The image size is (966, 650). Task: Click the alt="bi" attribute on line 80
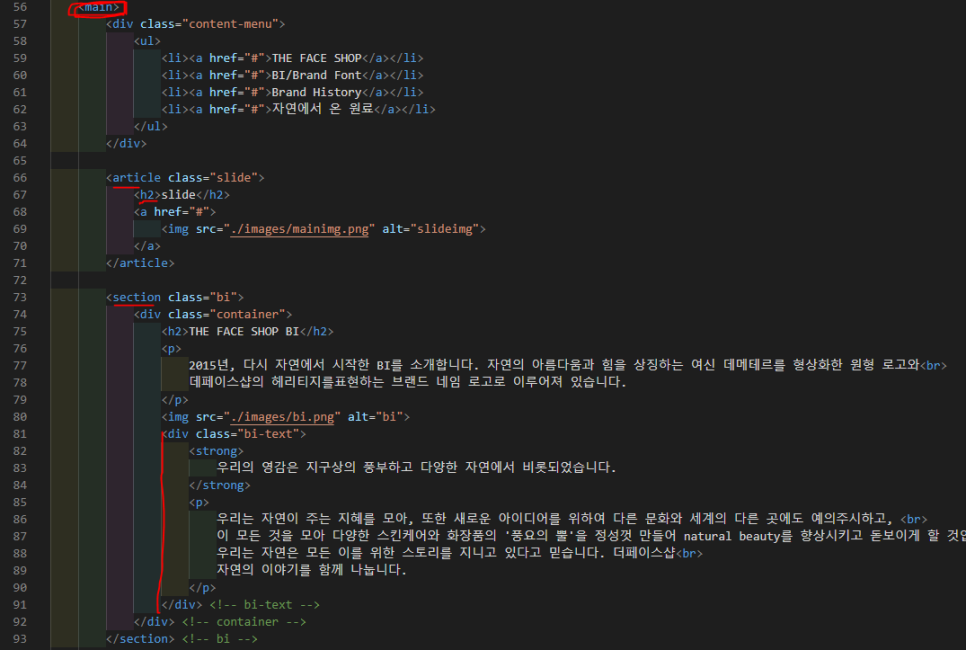(x=375, y=417)
